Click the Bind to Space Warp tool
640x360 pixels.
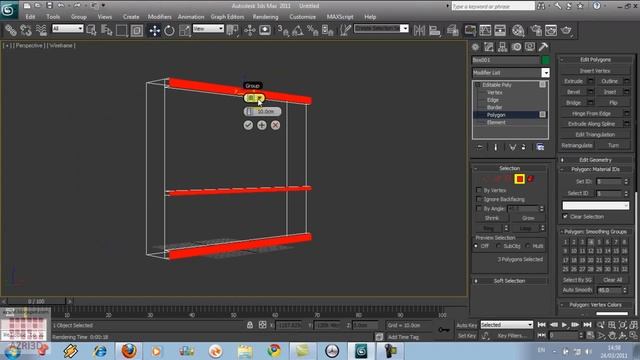pyautogui.click(x=41, y=31)
